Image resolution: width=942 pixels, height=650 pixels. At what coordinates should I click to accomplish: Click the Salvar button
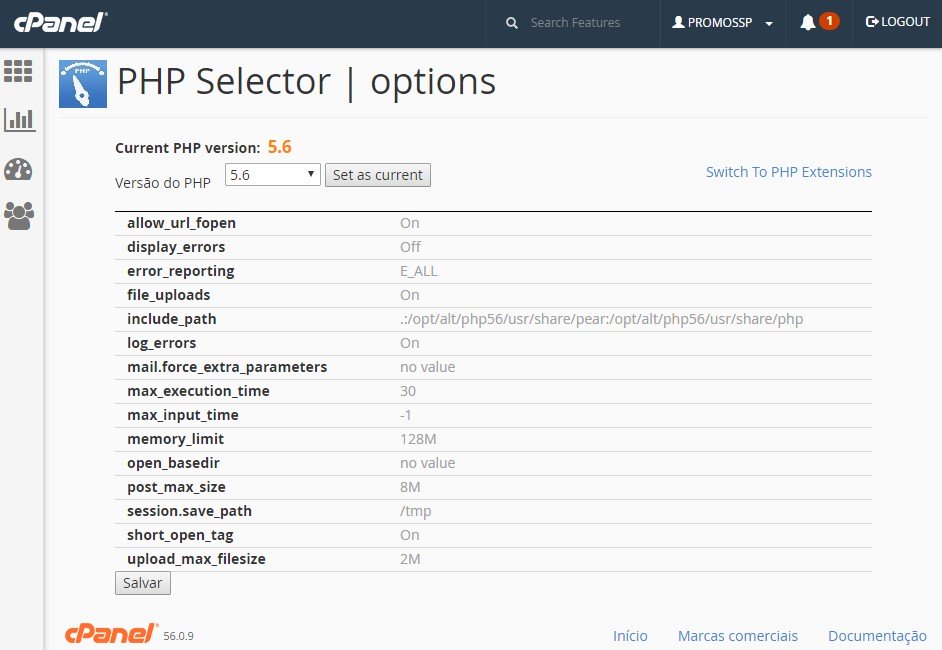click(x=143, y=583)
